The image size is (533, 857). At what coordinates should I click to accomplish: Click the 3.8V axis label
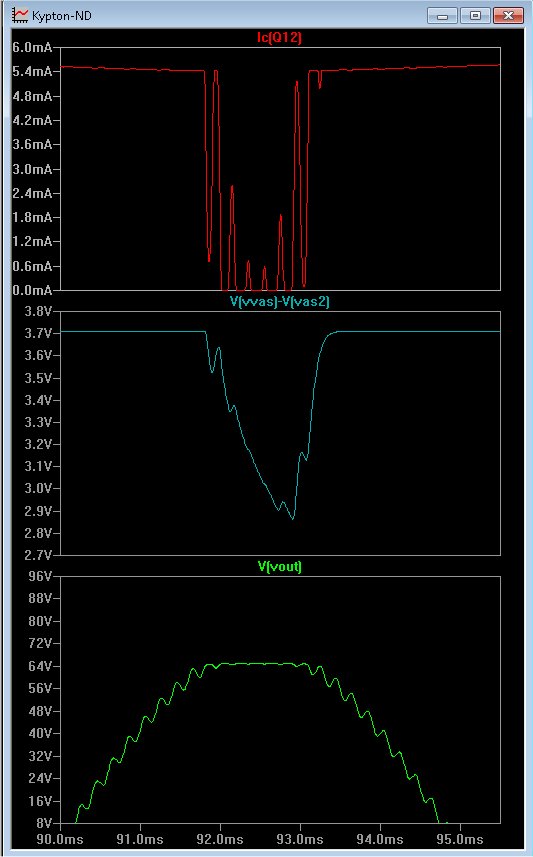coord(38,312)
